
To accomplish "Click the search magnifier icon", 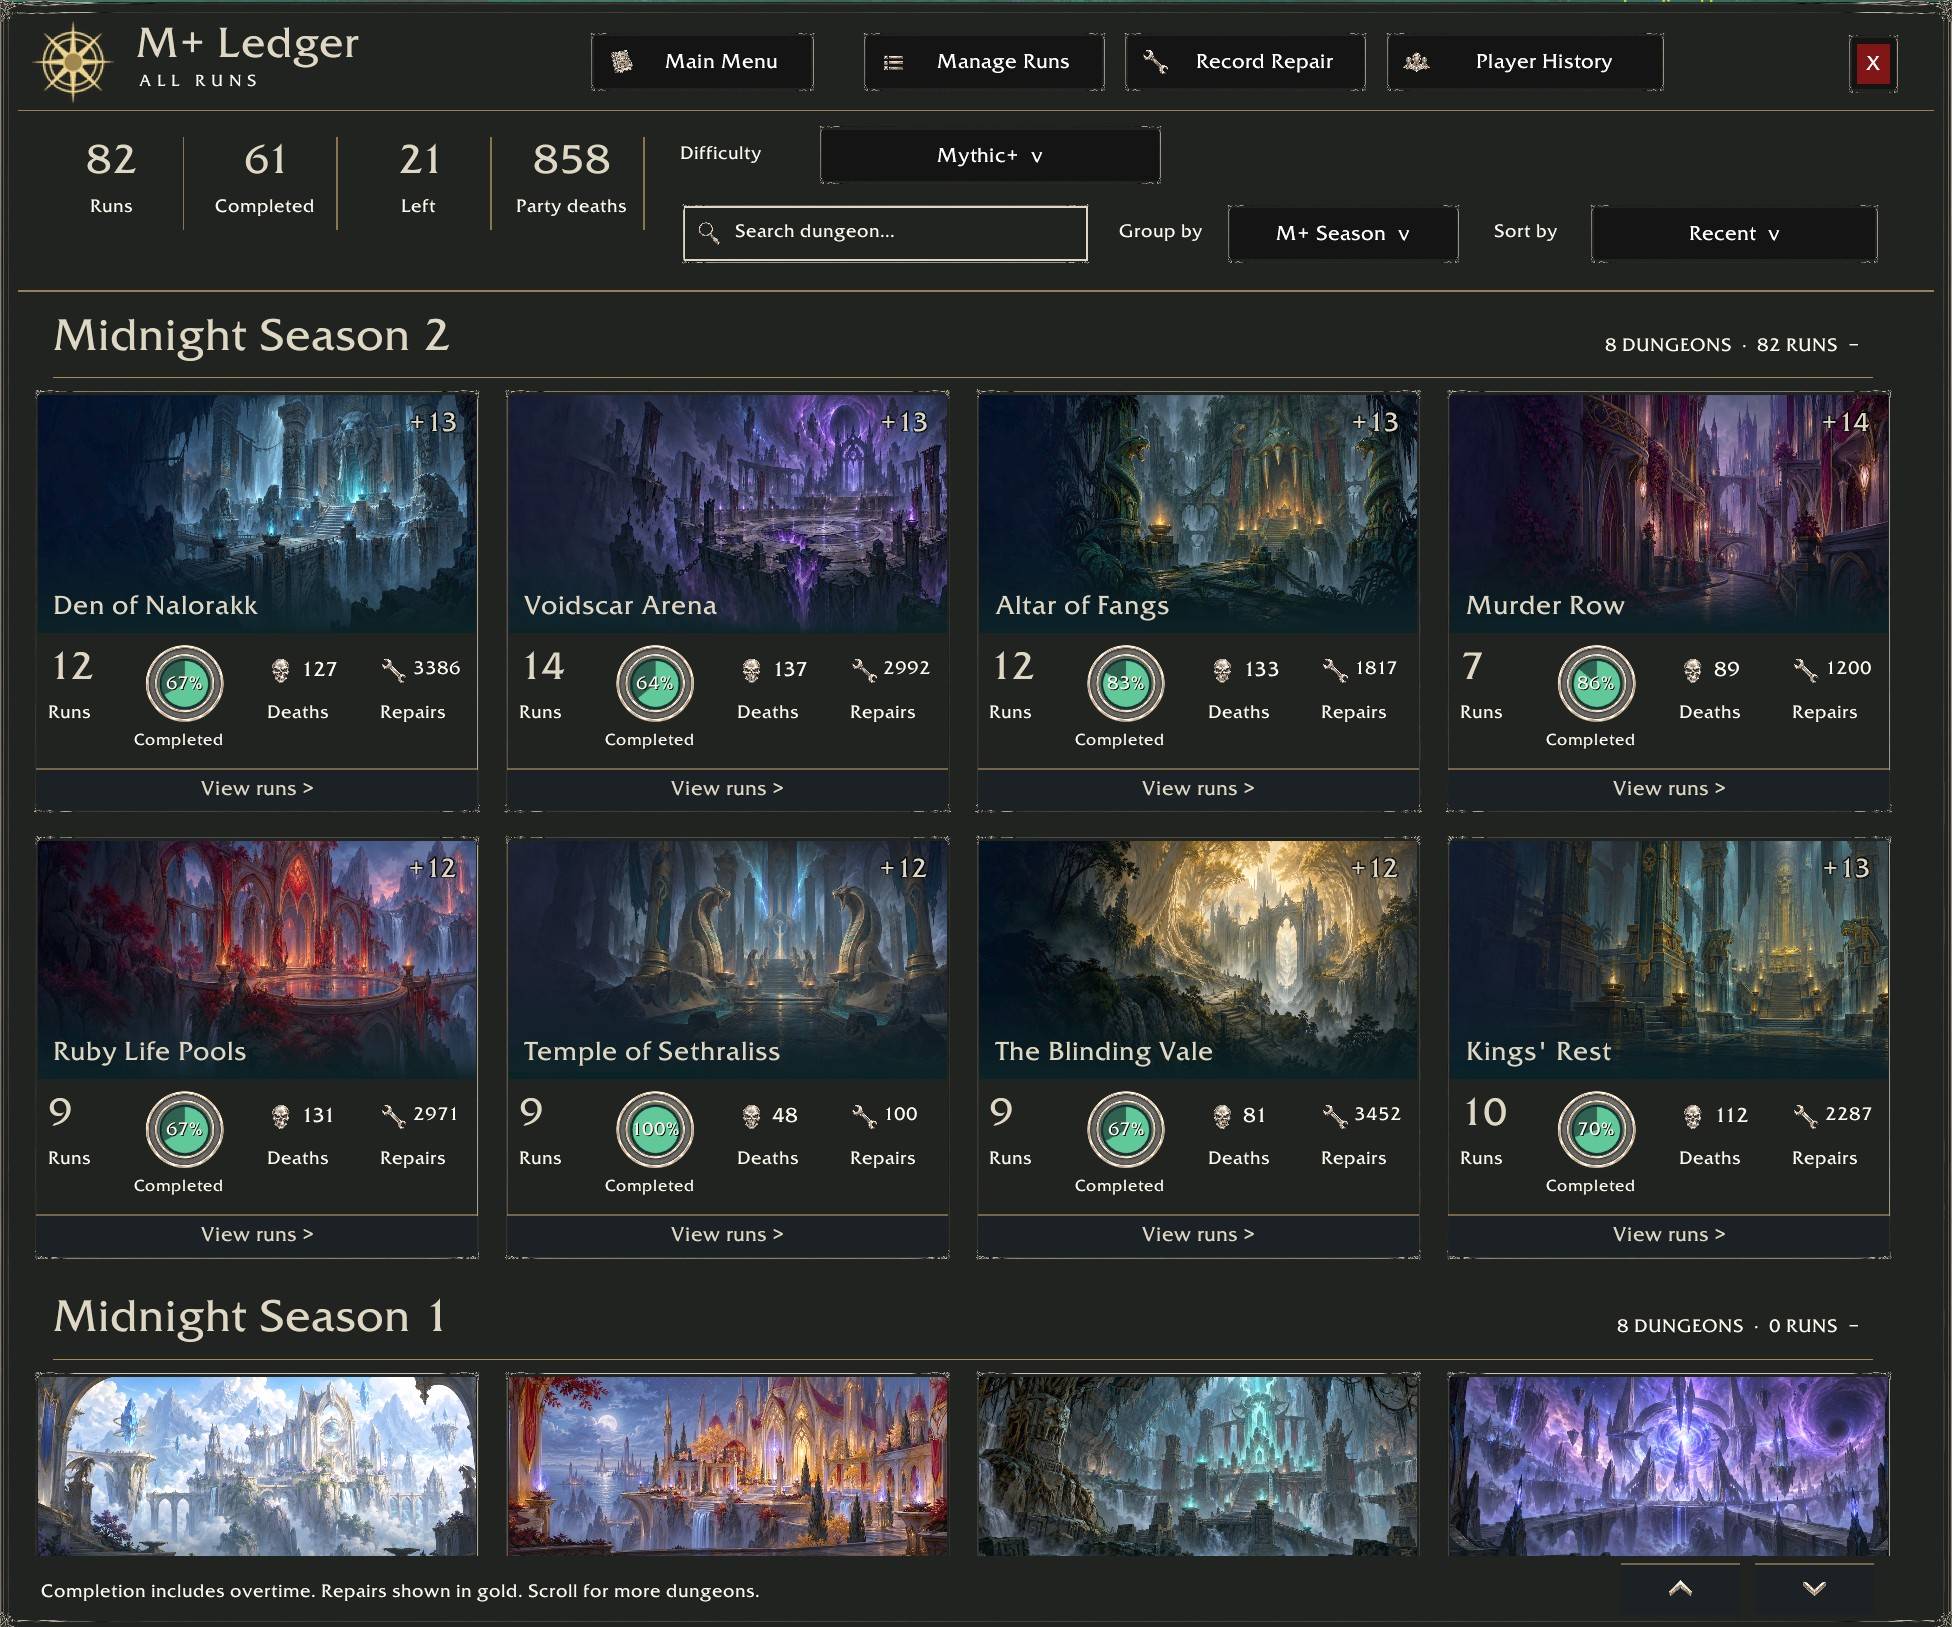I will [709, 233].
